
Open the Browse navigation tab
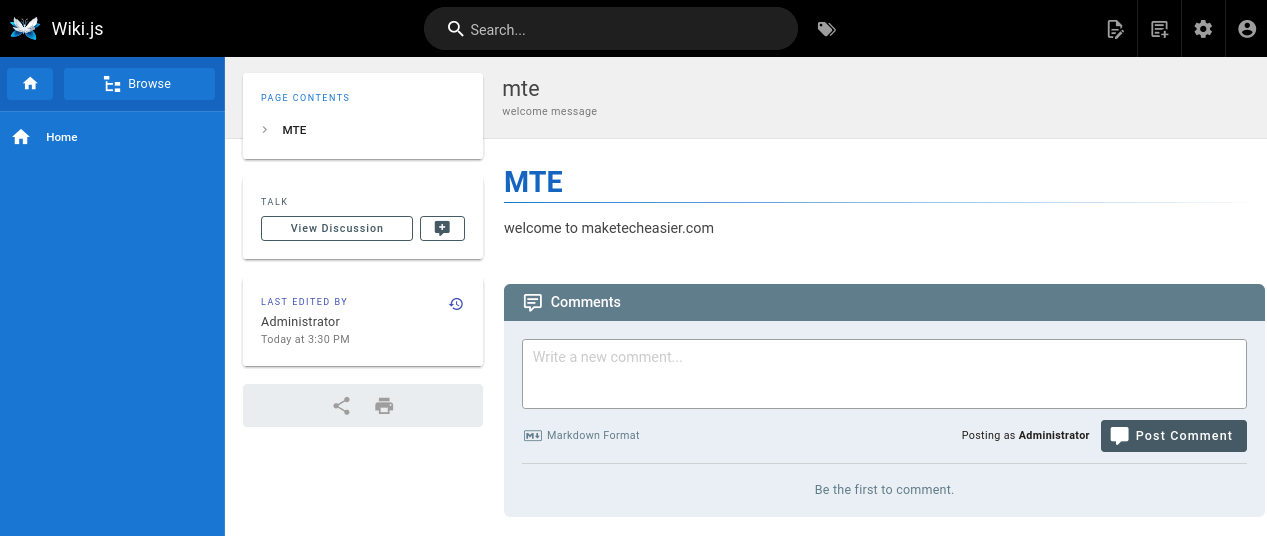pos(139,84)
